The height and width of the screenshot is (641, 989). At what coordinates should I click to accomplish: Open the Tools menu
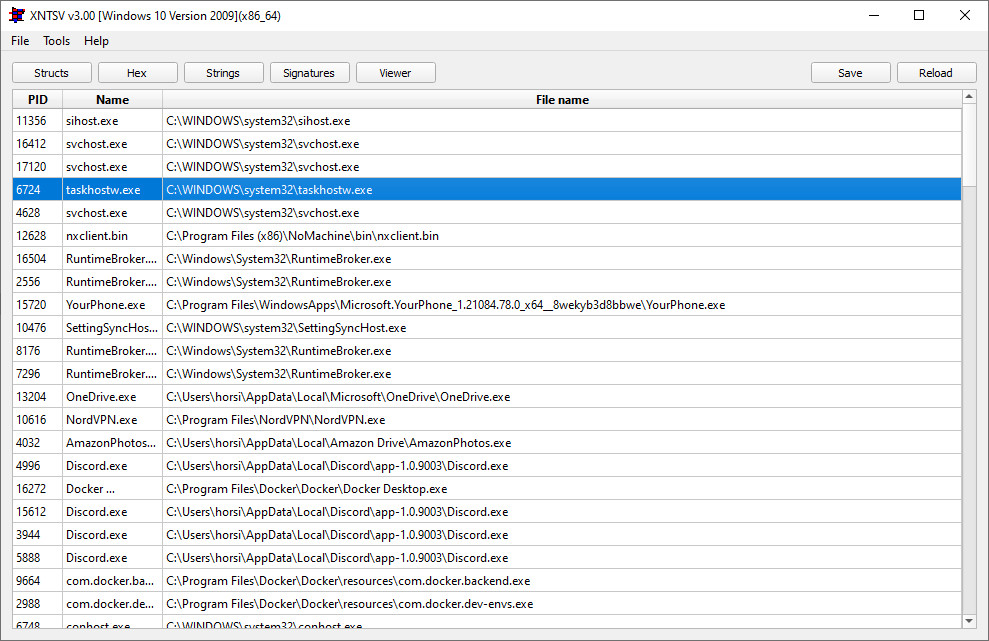(56, 41)
